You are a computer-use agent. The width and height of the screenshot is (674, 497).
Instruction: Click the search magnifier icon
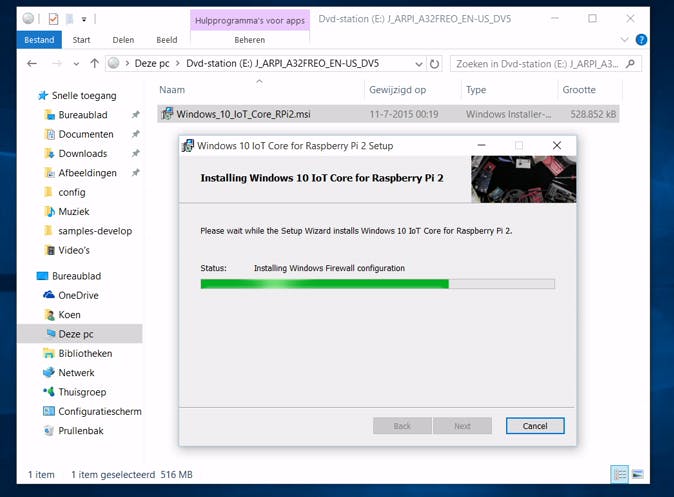630,64
